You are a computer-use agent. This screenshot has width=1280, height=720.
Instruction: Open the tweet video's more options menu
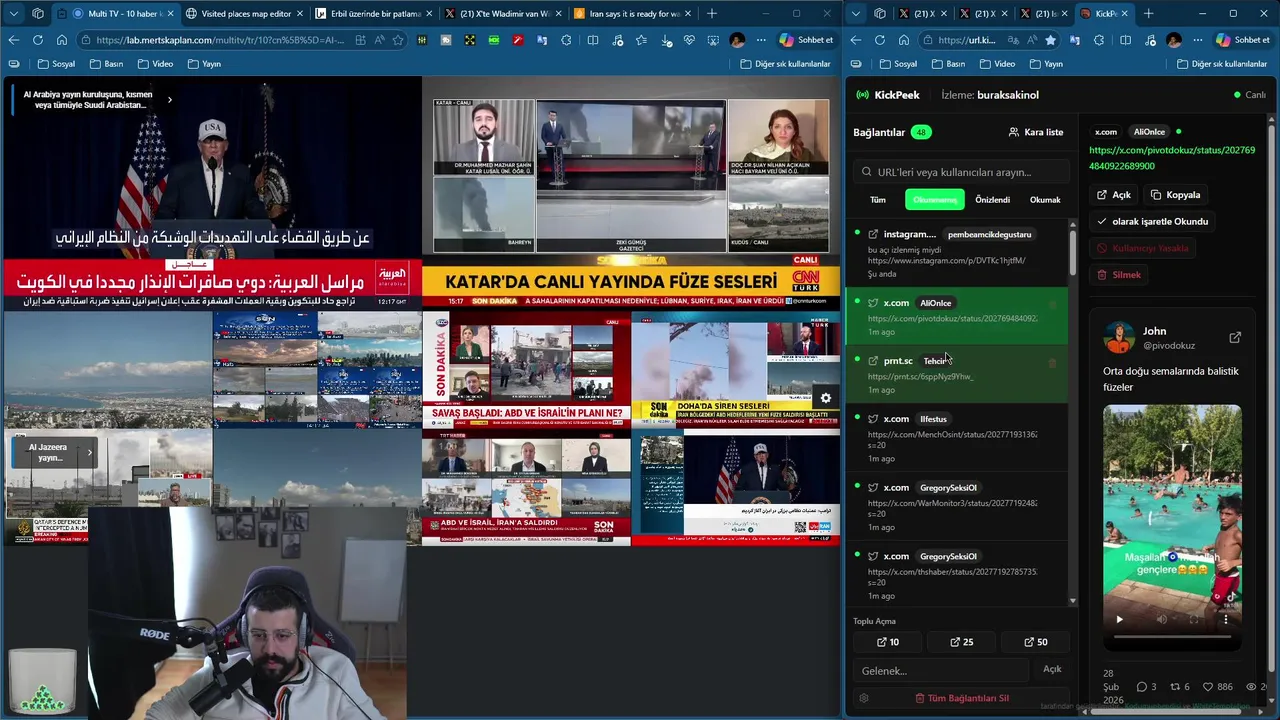pos(1225,620)
